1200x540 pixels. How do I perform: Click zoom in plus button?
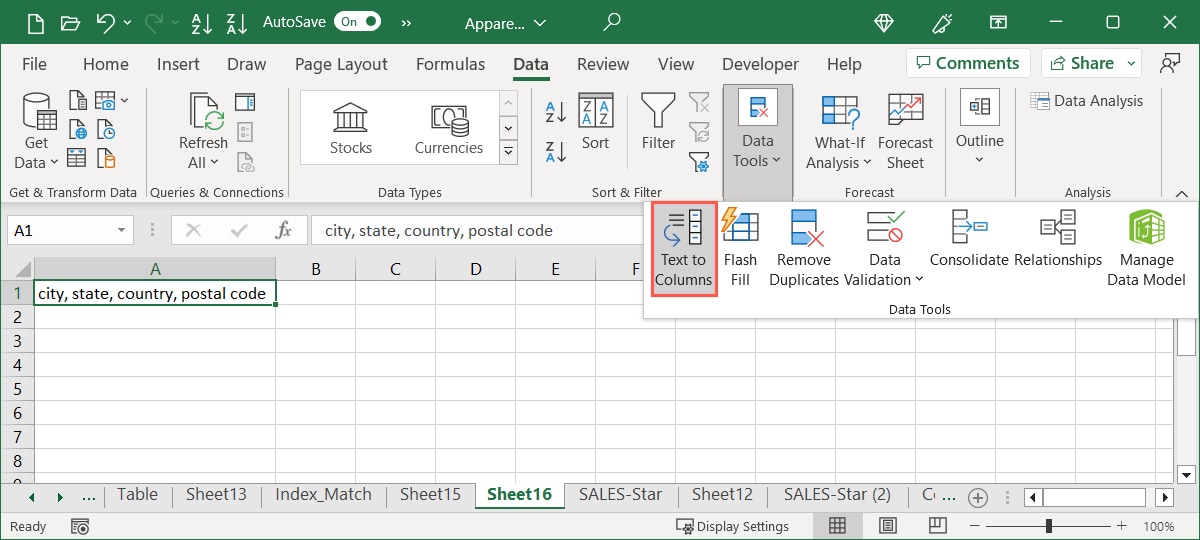tap(1119, 526)
